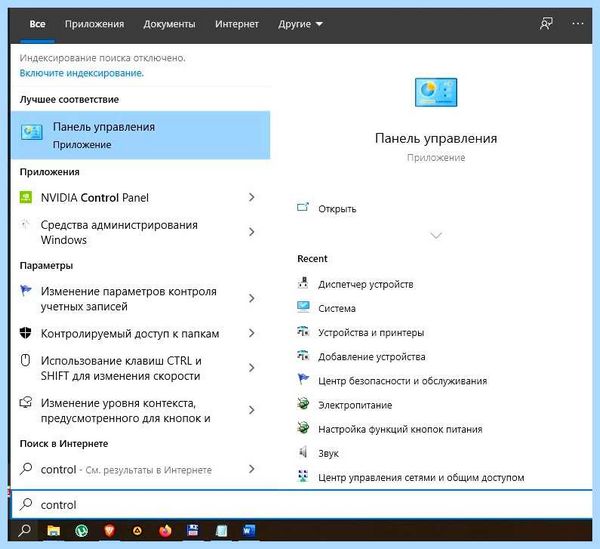
Task: Switch to the Интернет tab
Action: [237, 24]
